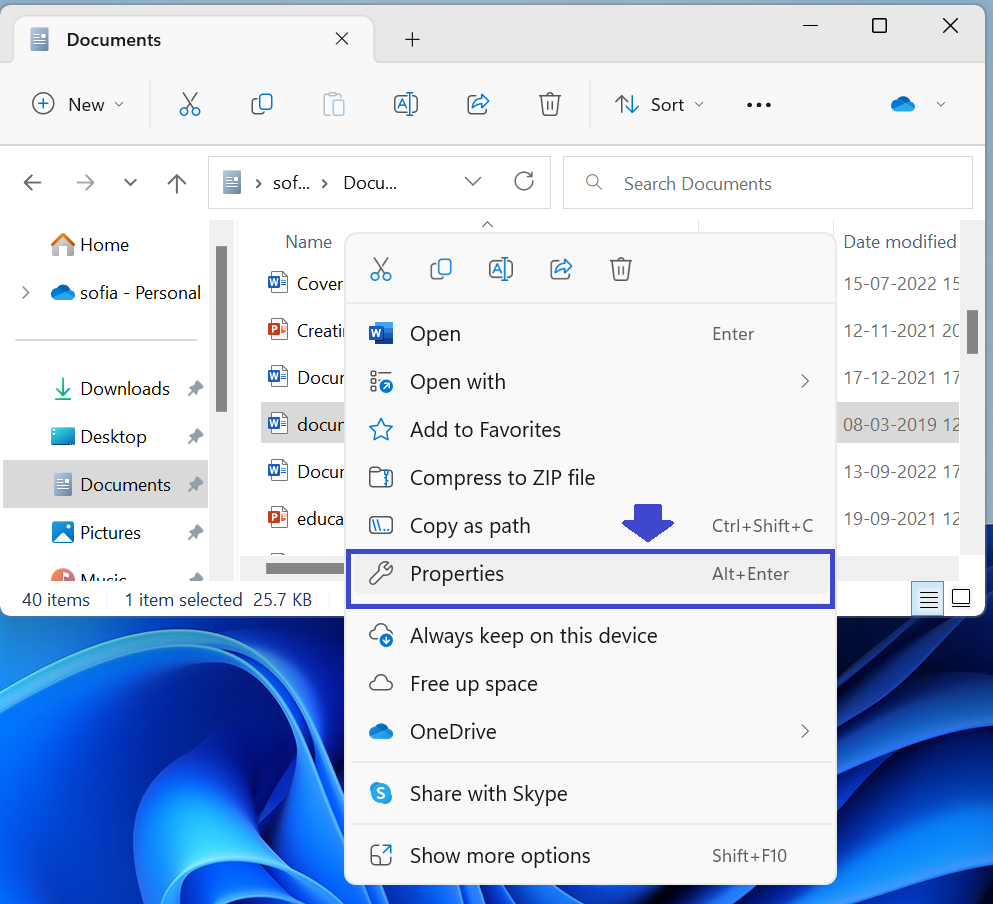Expand the Open with submenu

coord(457,381)
